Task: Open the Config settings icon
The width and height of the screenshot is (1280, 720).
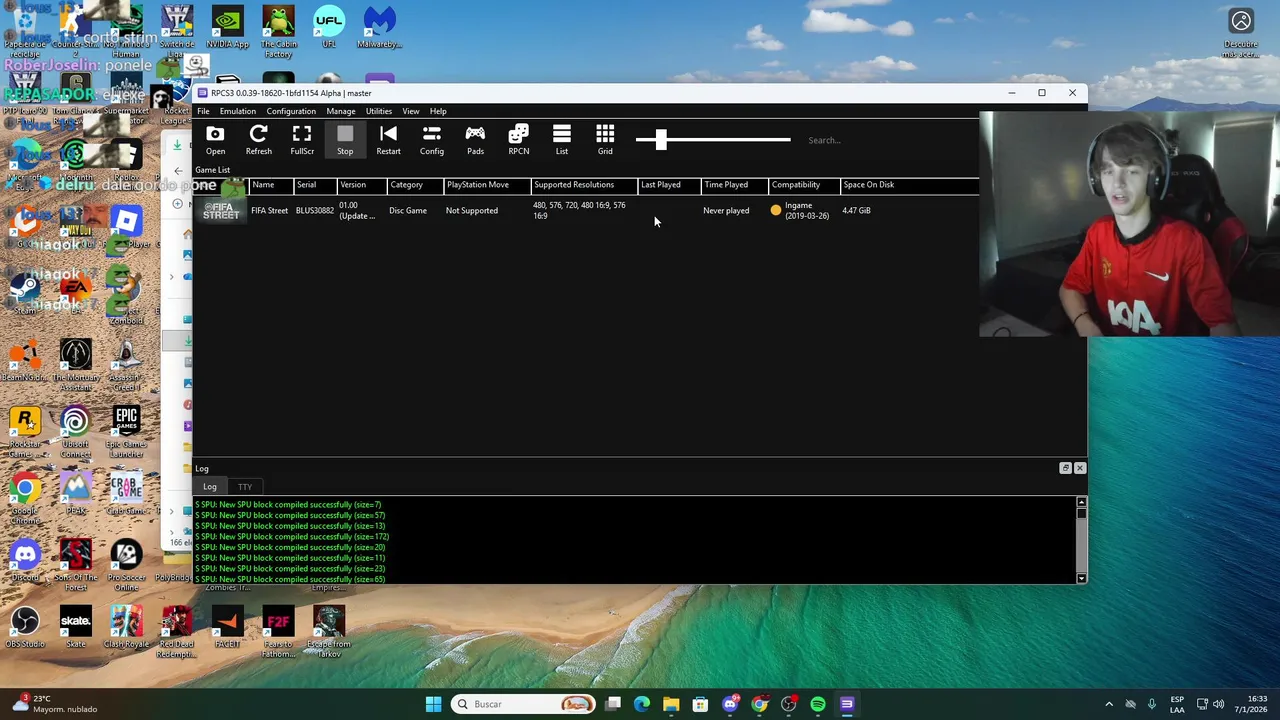Action: pyautogui.click(x=432, y=140)
